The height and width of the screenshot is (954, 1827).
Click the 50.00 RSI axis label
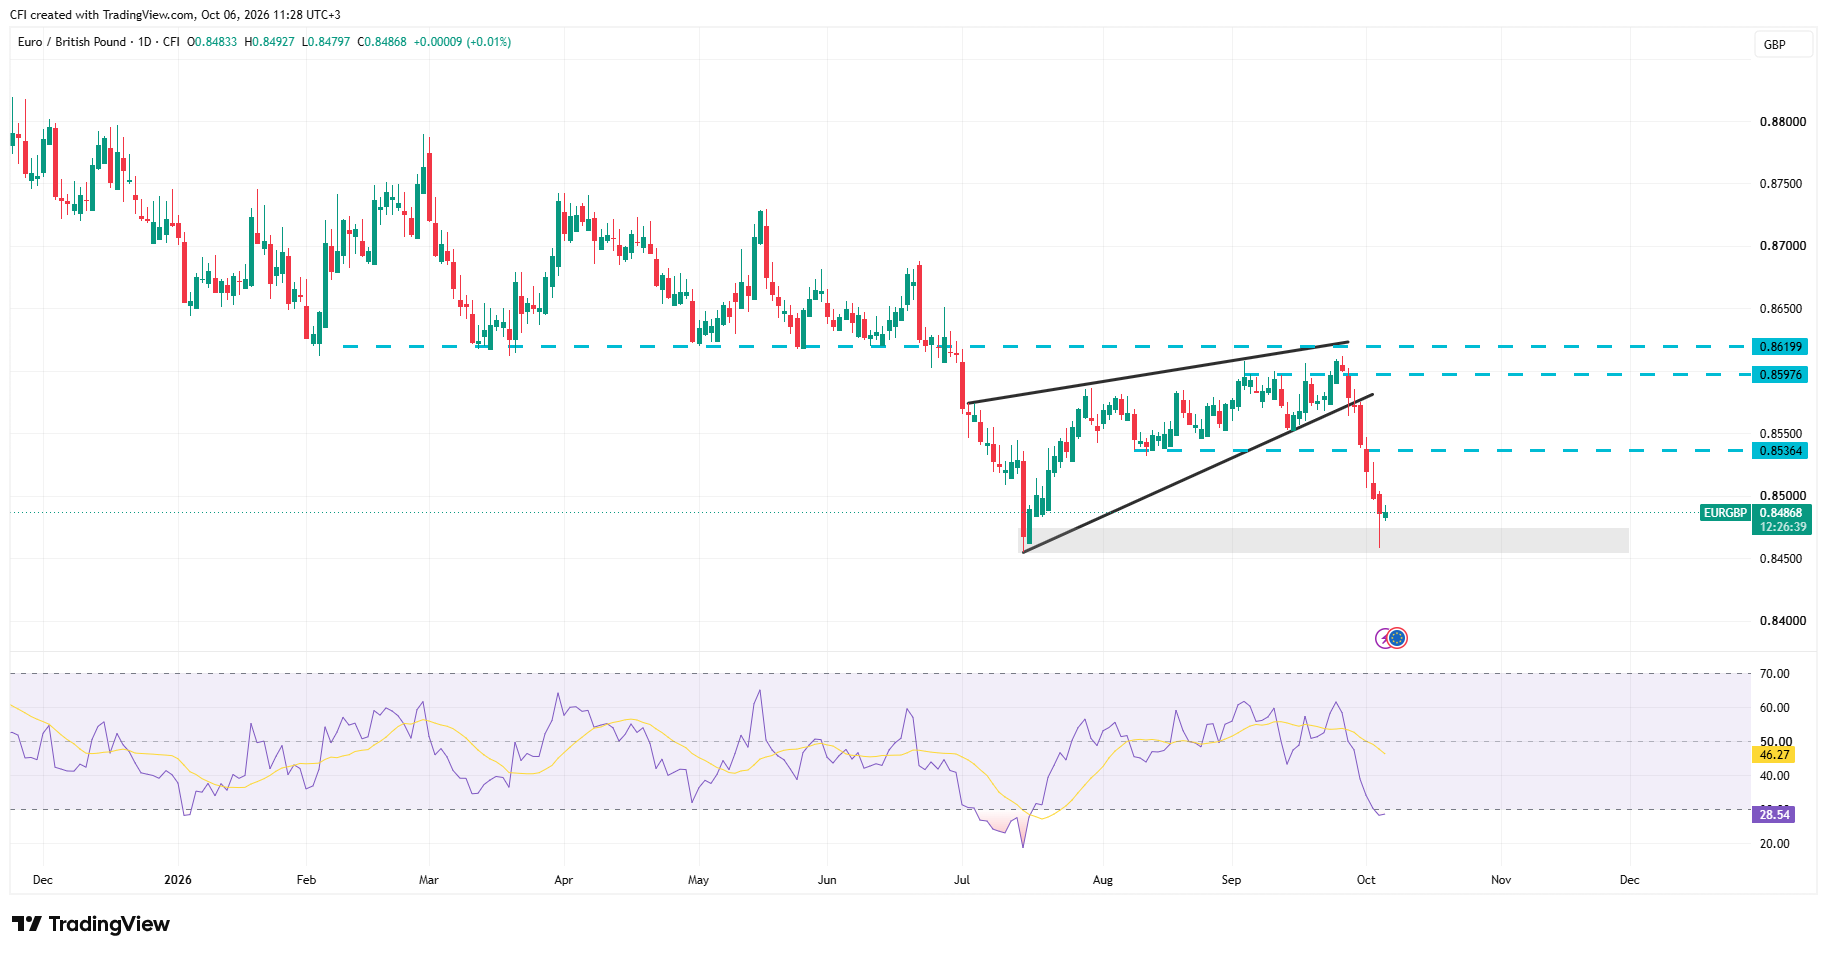click(1774, 742)
